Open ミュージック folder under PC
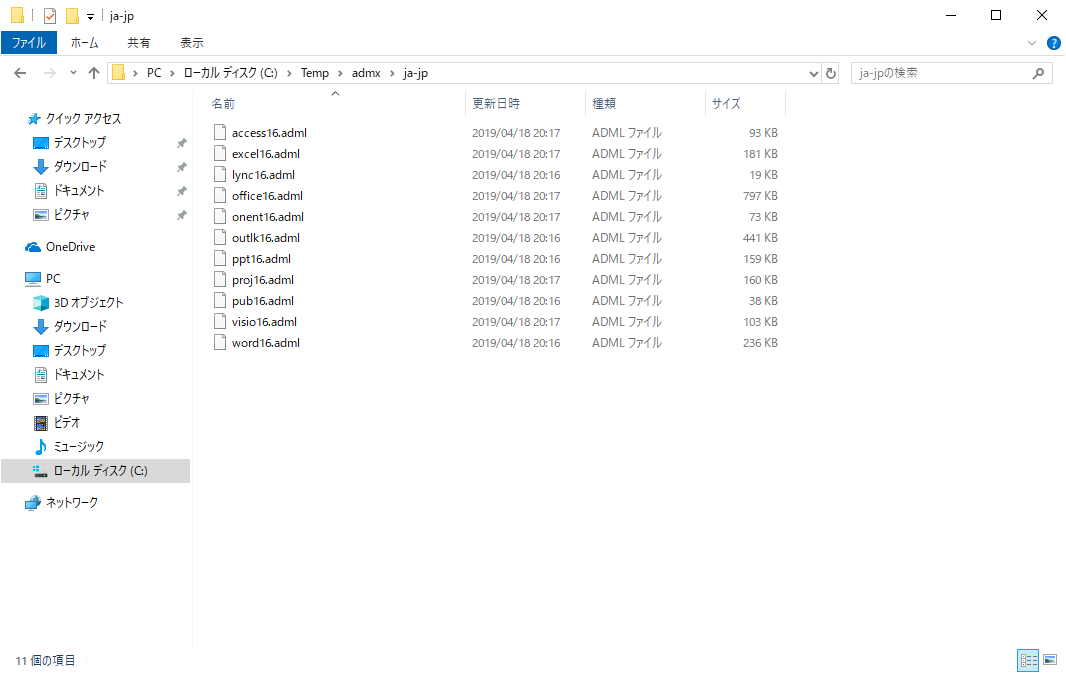Image resolution: width=1066 pixels, height=673 pixels. coord(69,447)
